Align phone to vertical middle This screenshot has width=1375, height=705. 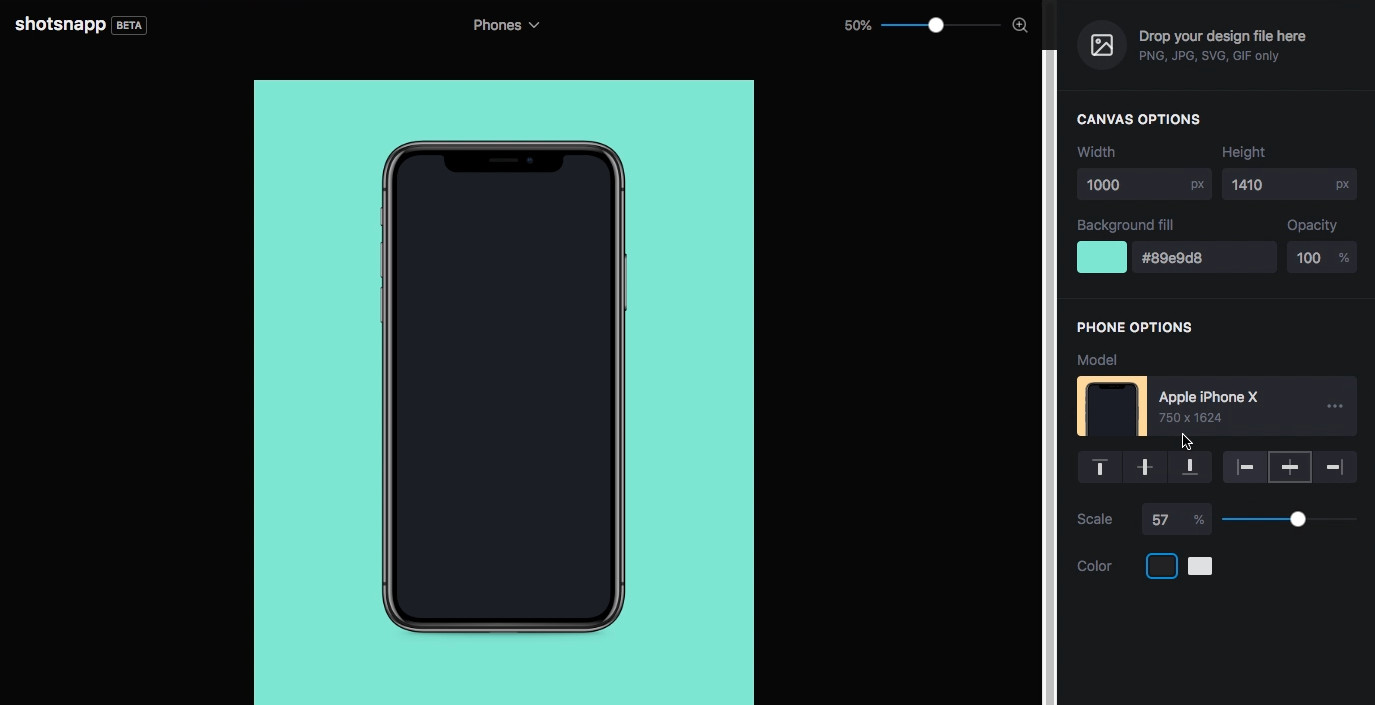coord(1145,467)
